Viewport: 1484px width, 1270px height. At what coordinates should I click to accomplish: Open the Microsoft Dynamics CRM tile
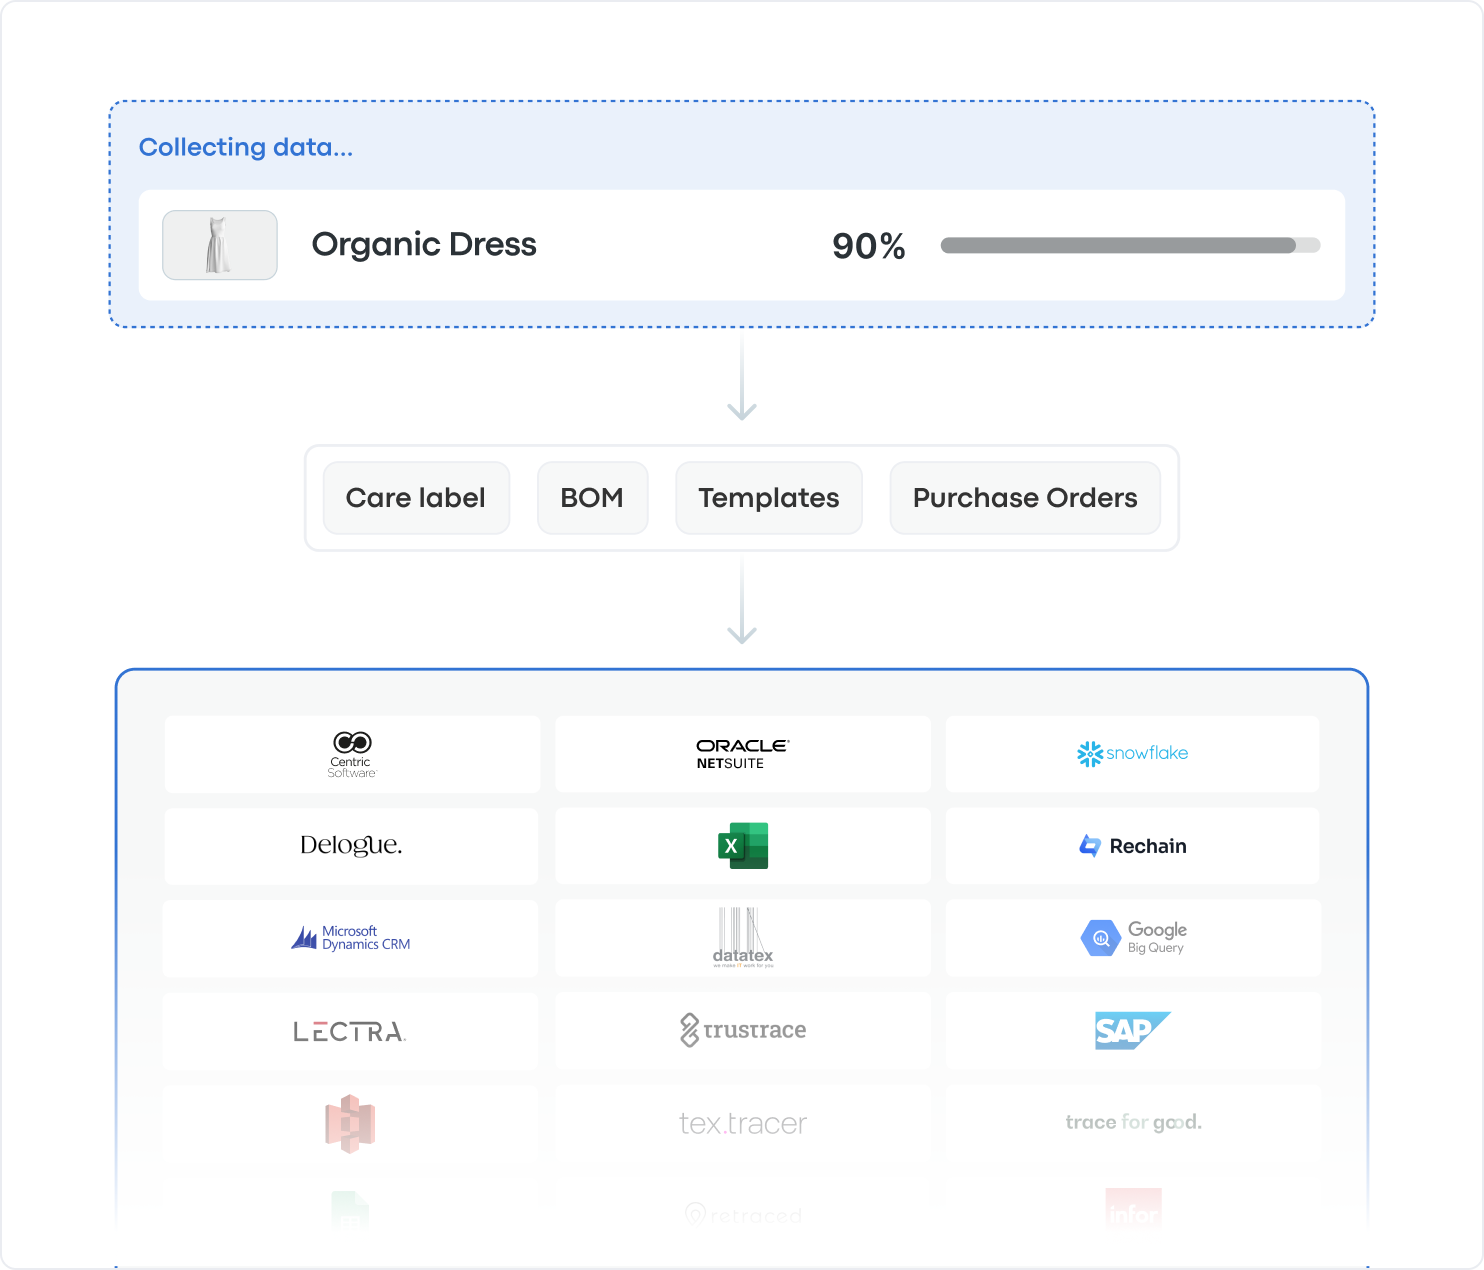pyautogui.click(x=351, y=938)
